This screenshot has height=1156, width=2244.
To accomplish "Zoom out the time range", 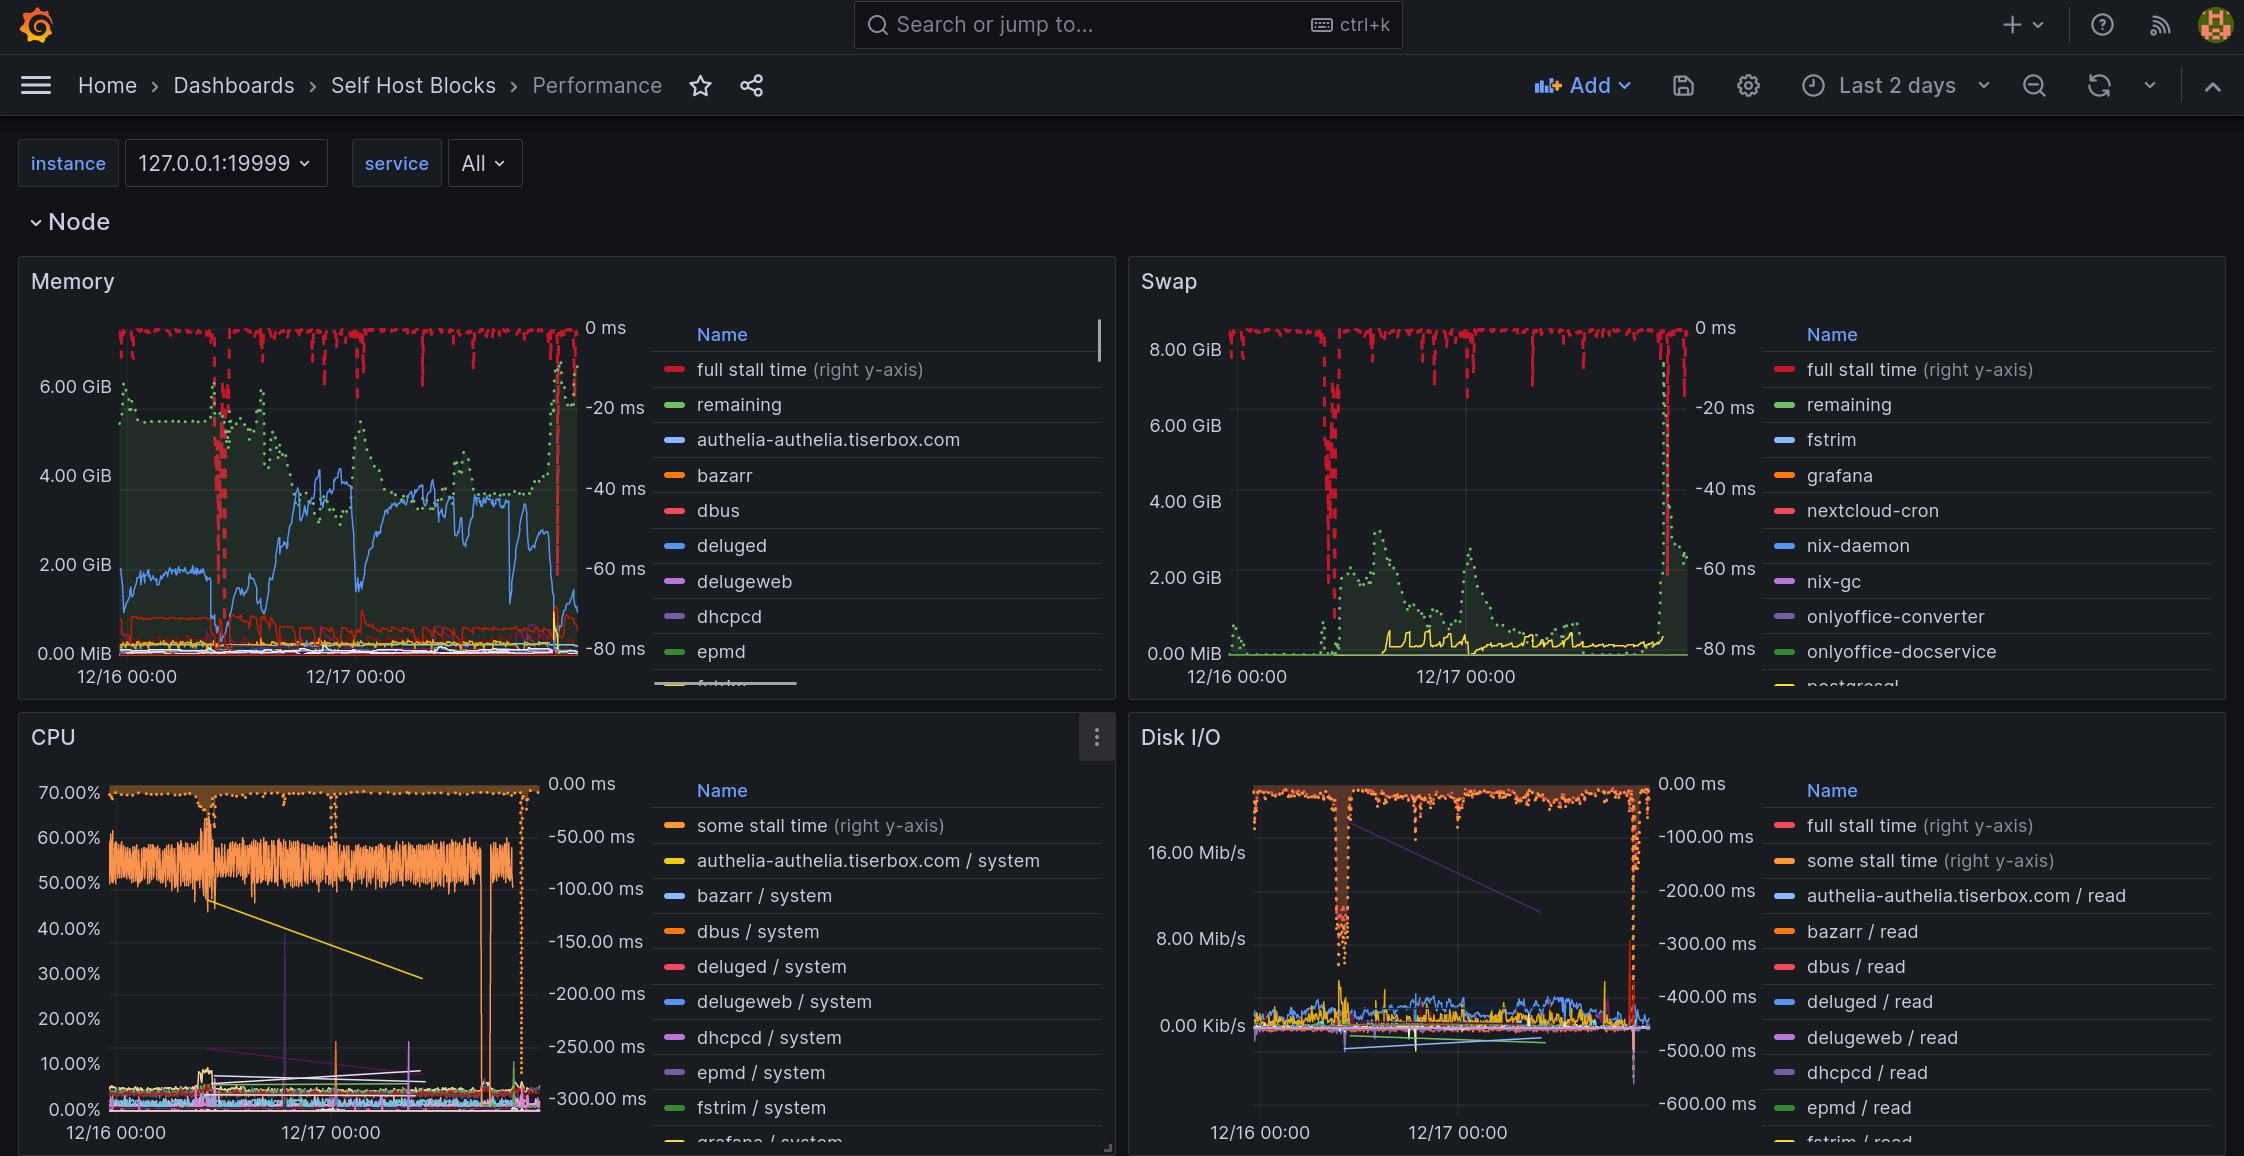I will pos(2033,85).
